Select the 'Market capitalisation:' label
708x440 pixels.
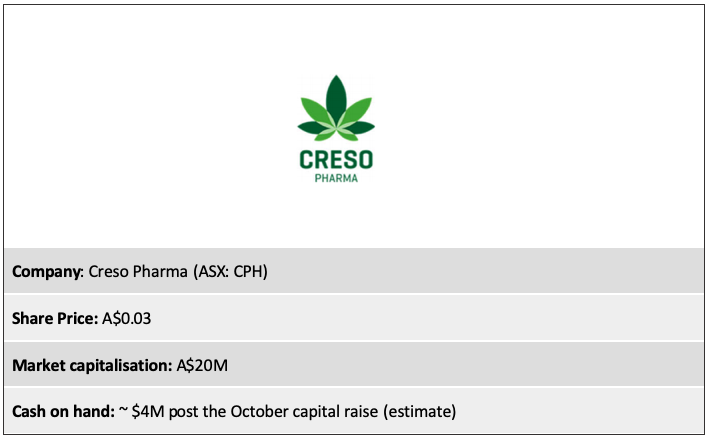(92, 365)
